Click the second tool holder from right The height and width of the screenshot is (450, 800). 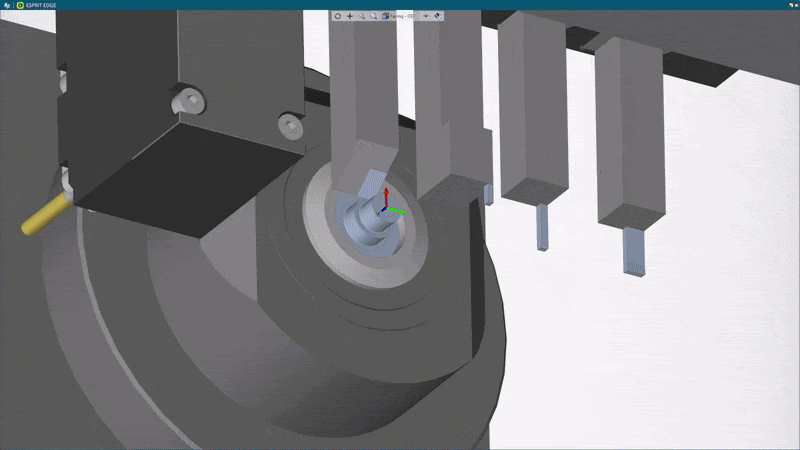(x=534, y=110)
